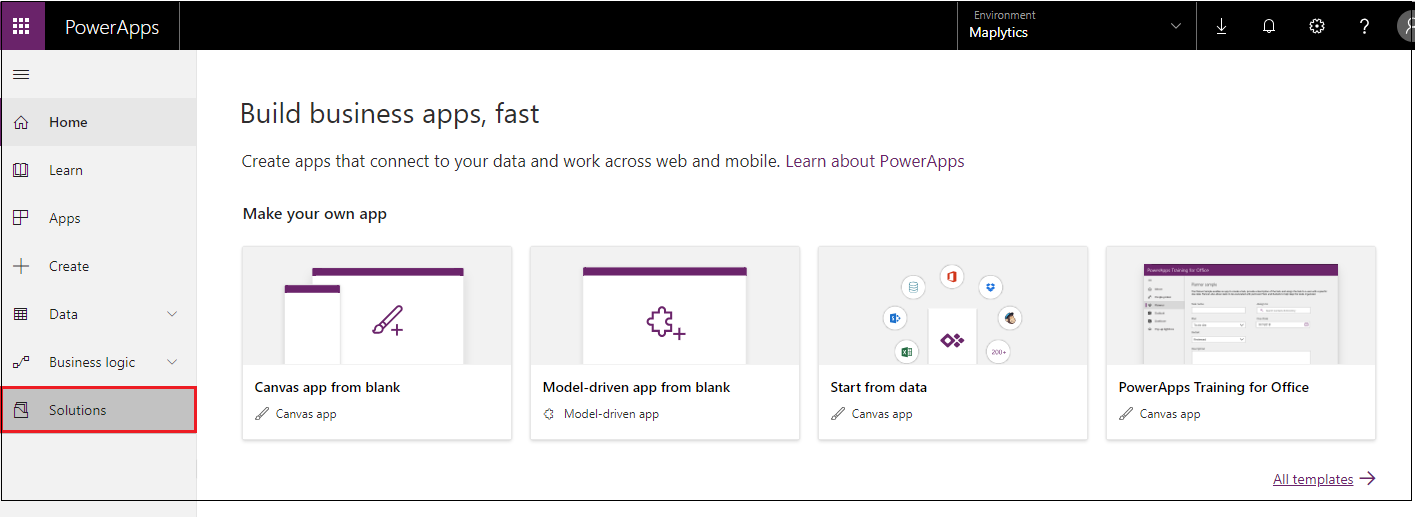The width and height of the screenshot is (1415, 517).
Task: Click the Common Data Service center icon
Action: 952,340
